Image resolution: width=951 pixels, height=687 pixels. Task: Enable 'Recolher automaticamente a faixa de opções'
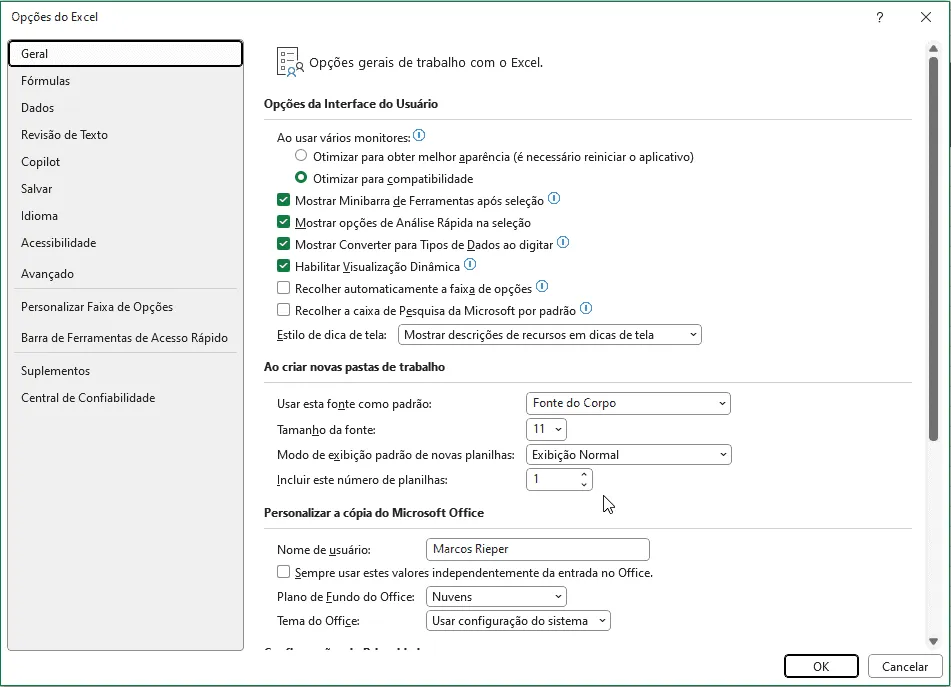click(x=283, y=287)
